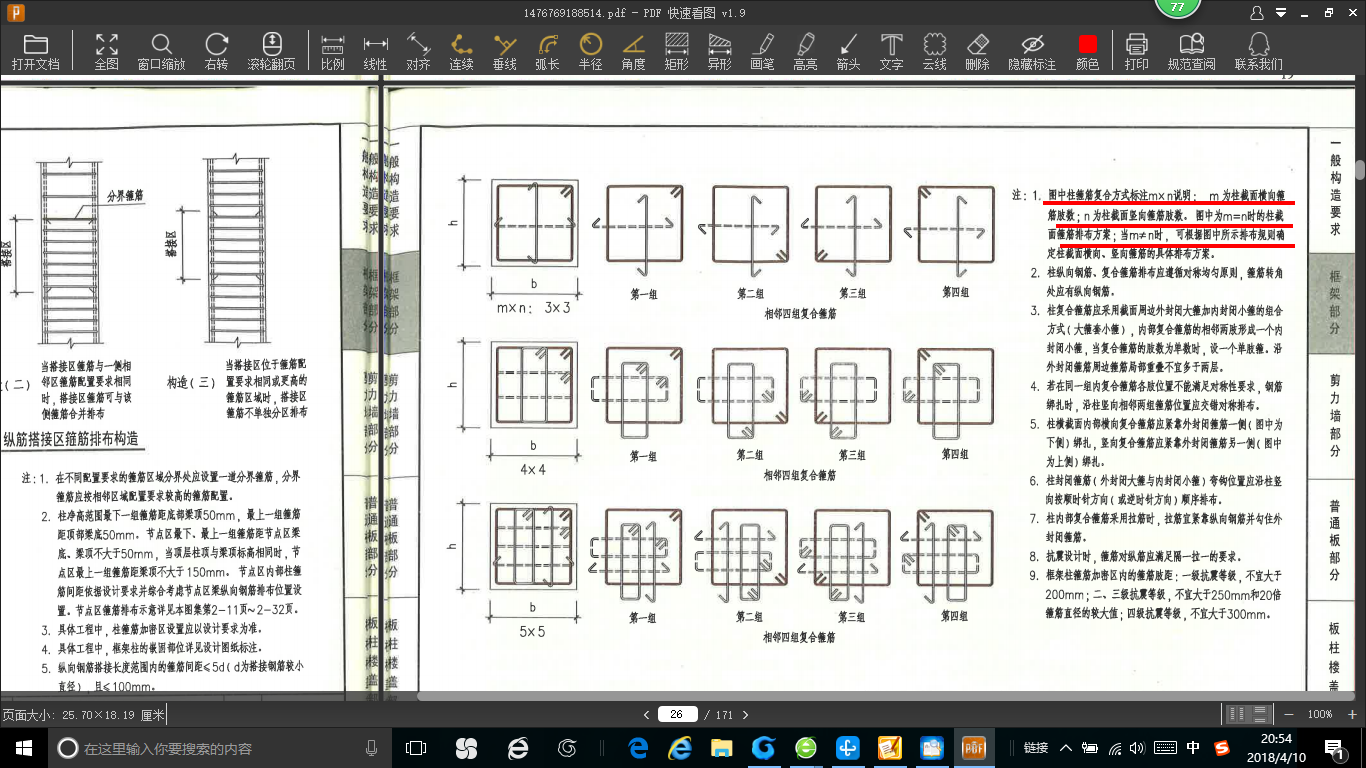Expand the title bar dropdown menu arrow
This screenshot has height=768, width=1366.
[x=1282, y=13]
